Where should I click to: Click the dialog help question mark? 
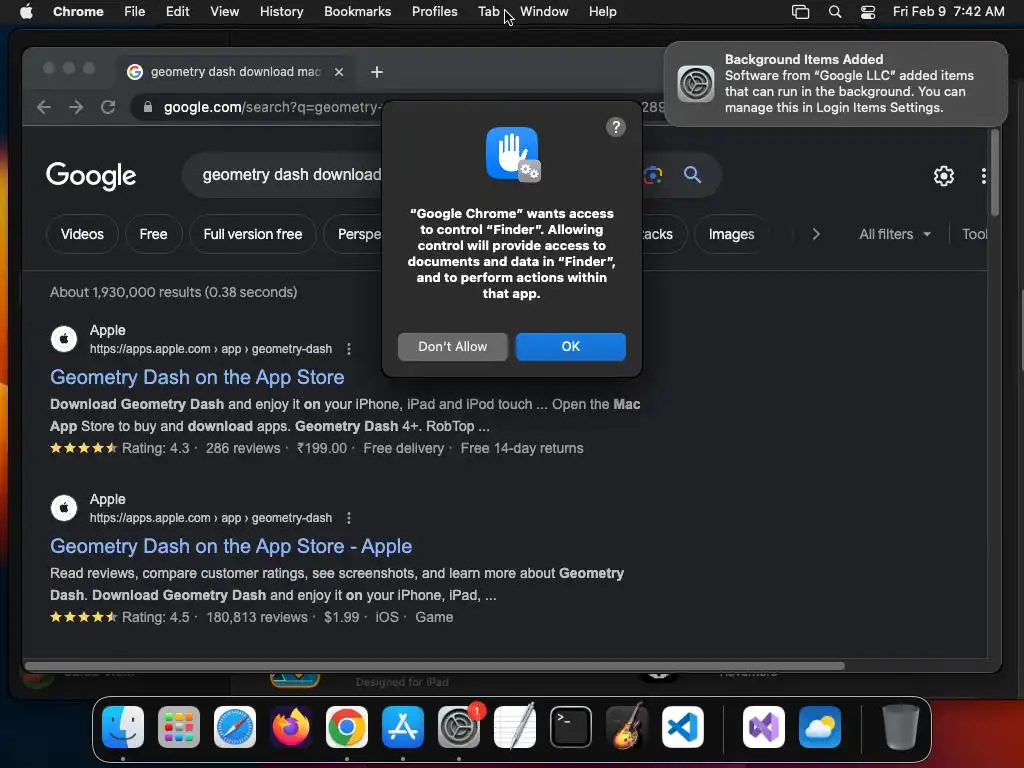615,127
